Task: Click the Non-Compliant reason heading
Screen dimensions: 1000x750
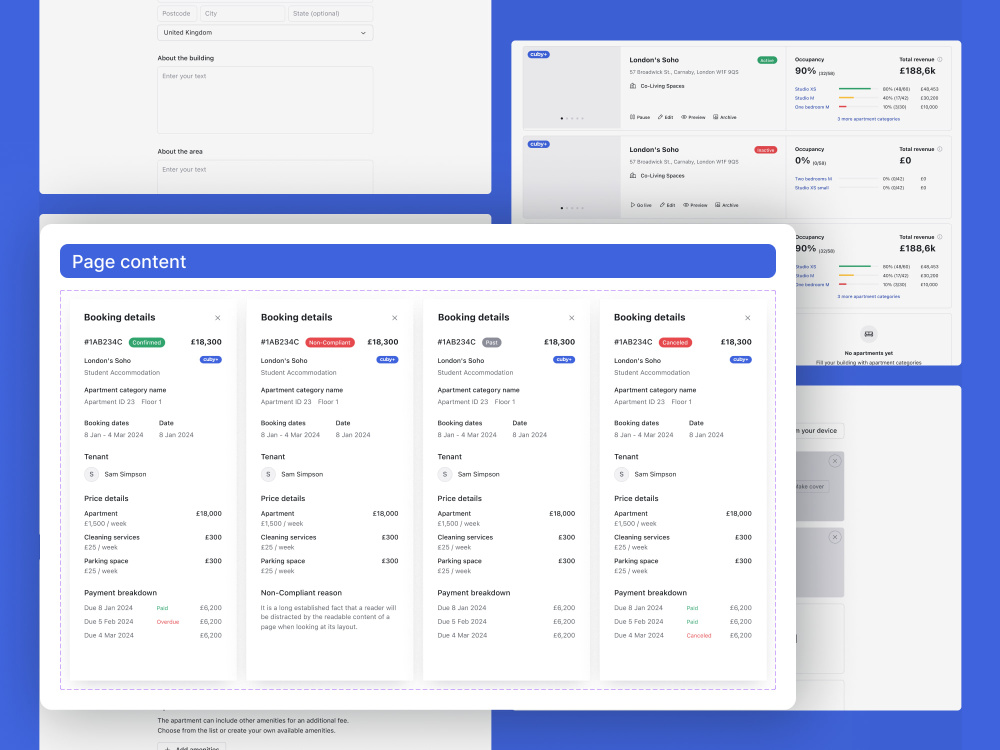Action: [x=301, y=593]
